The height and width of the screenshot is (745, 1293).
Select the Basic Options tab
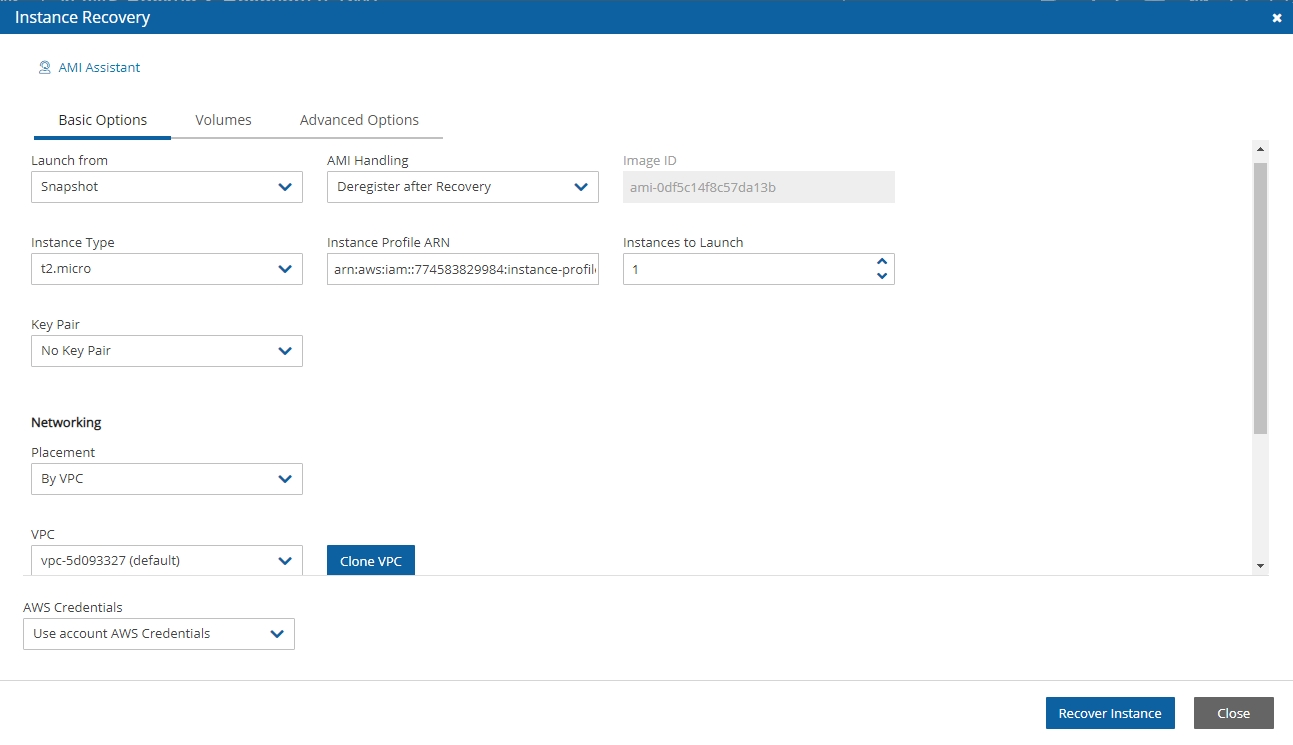tap(102, 120)
